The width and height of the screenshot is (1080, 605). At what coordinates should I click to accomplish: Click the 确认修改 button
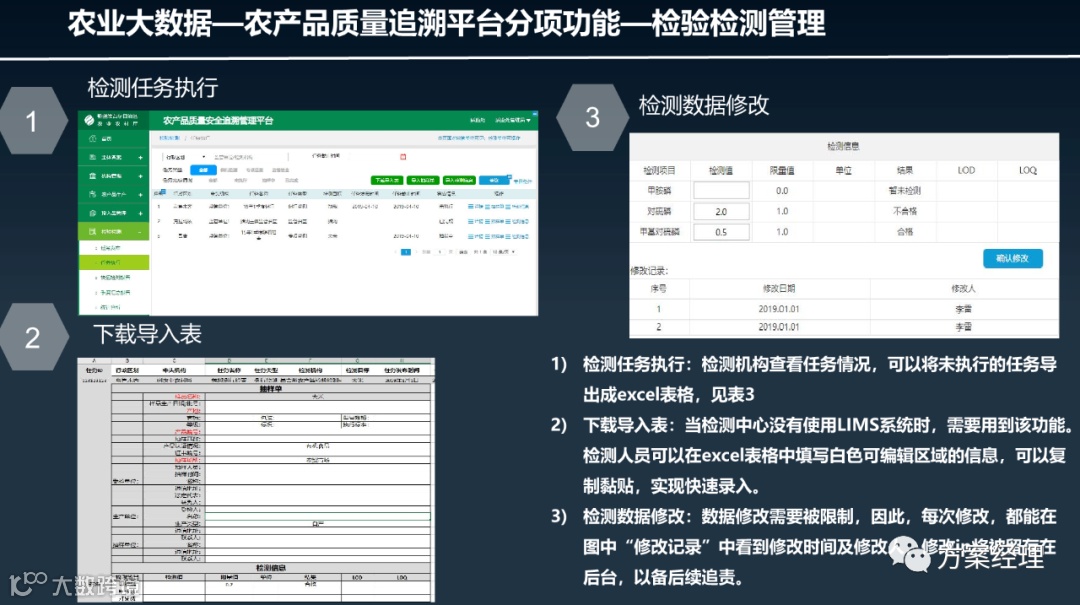[x=1012, y=258]
